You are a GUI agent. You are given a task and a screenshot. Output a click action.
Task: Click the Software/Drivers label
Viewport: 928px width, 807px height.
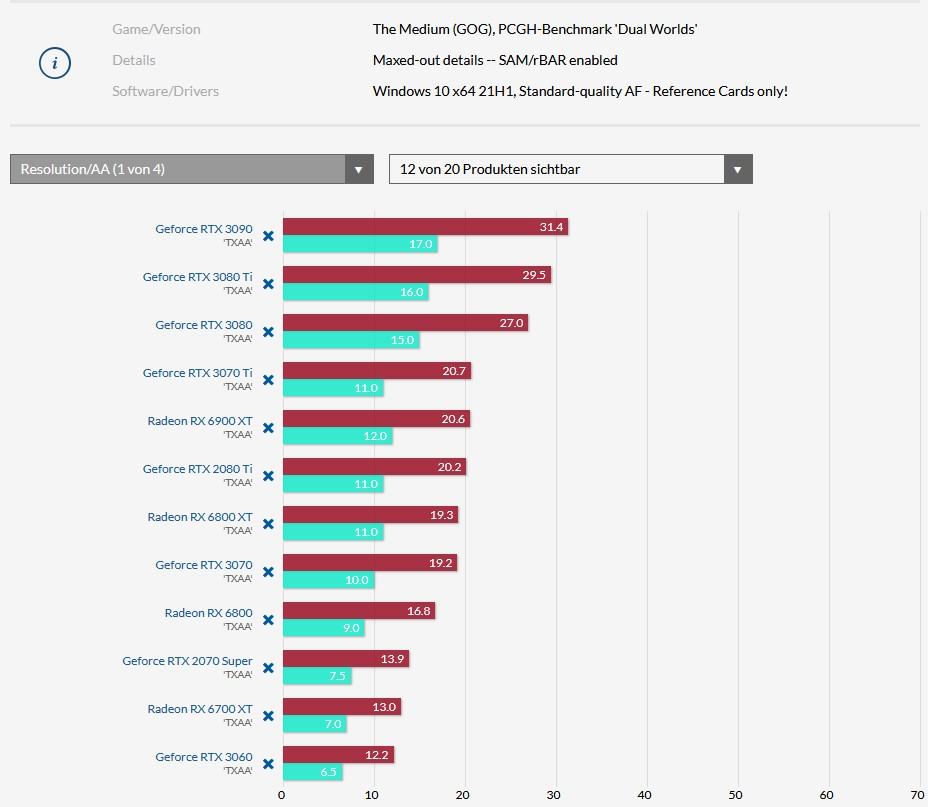point(166,91)
